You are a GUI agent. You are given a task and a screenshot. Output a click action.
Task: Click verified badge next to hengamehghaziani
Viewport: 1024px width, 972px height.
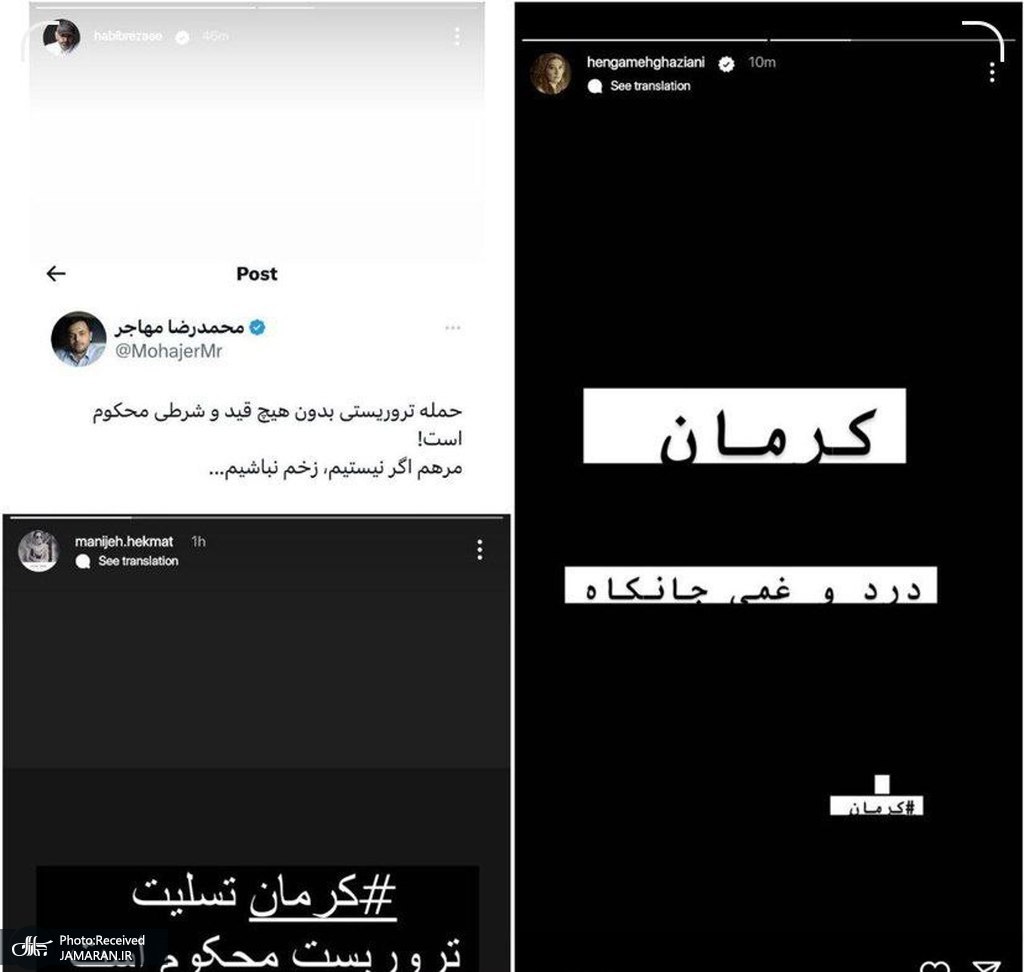click(x=726, y=63)
